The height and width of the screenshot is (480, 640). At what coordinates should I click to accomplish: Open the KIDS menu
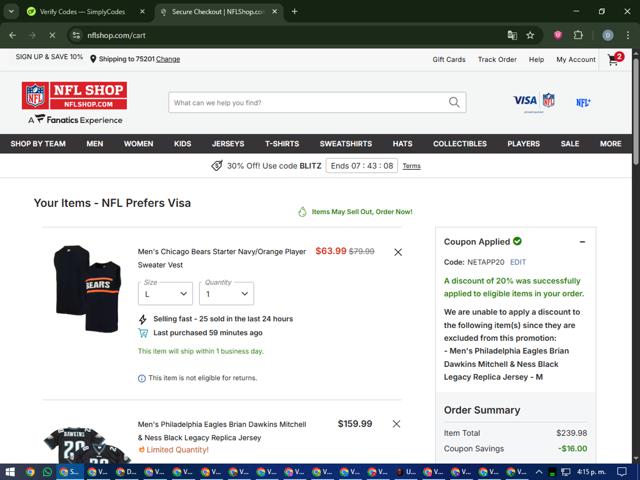(182, 144)
